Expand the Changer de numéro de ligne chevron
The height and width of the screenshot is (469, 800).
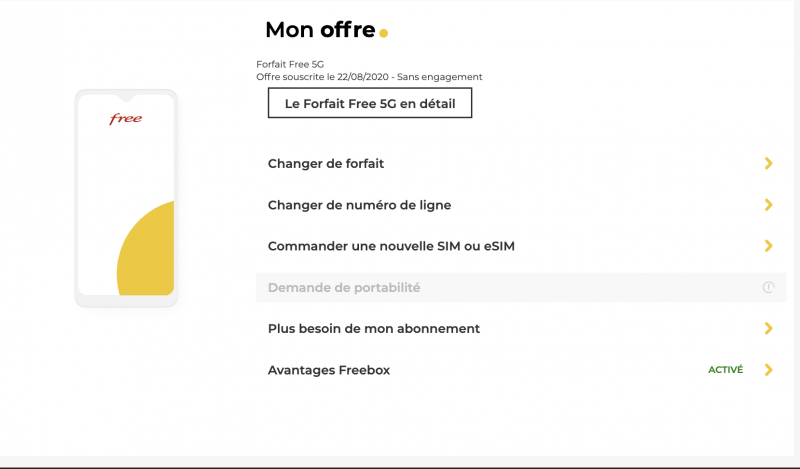click(768, 205)
